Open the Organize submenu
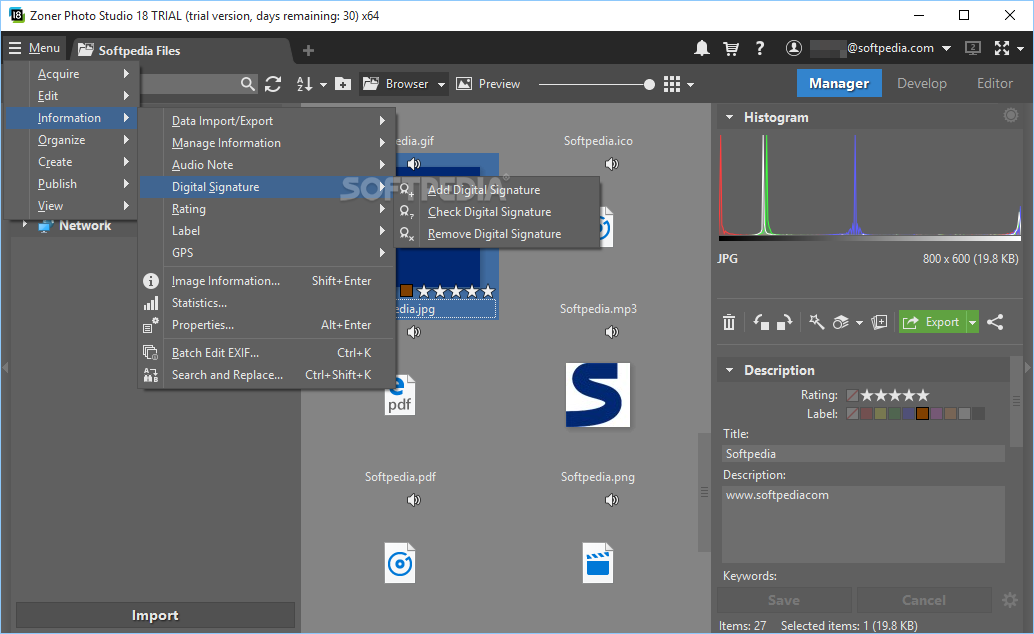 point(72,140)
